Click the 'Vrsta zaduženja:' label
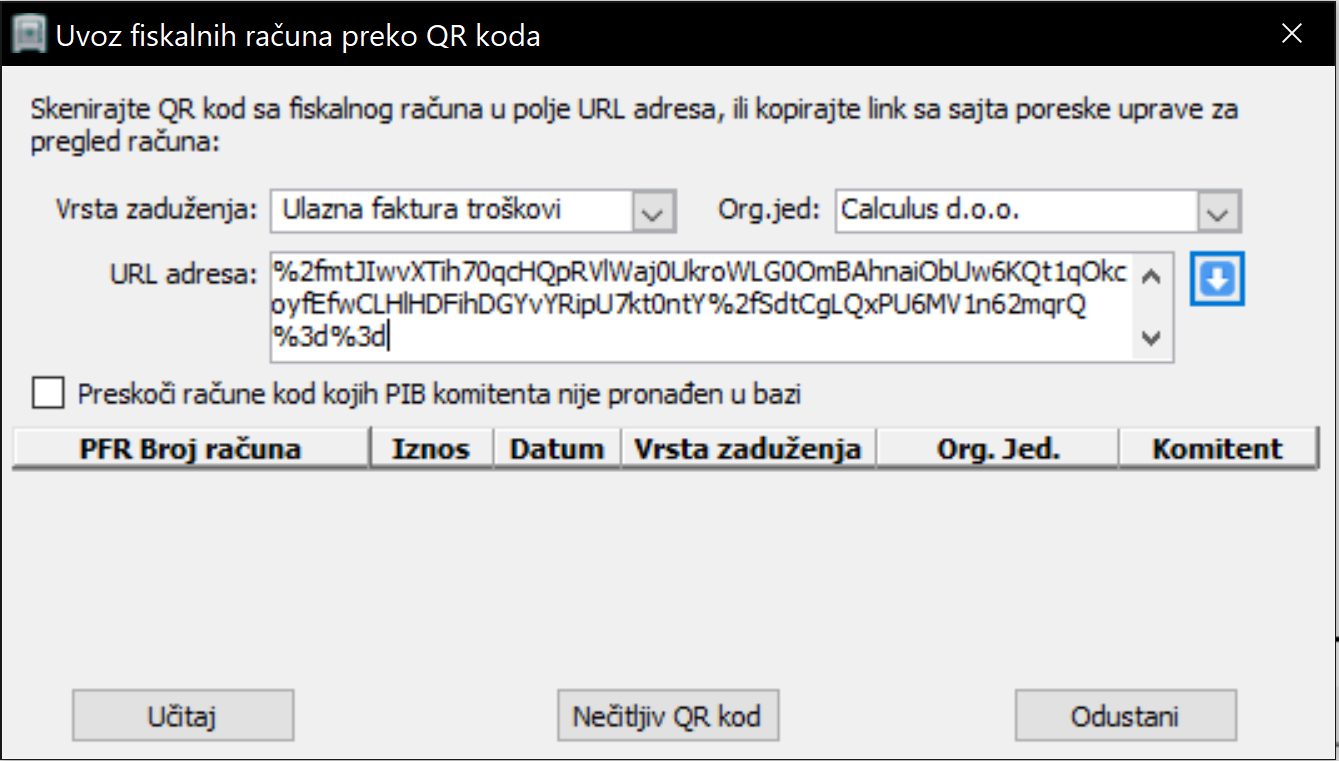The image size is (1339, 761). [x=157, y=210]
